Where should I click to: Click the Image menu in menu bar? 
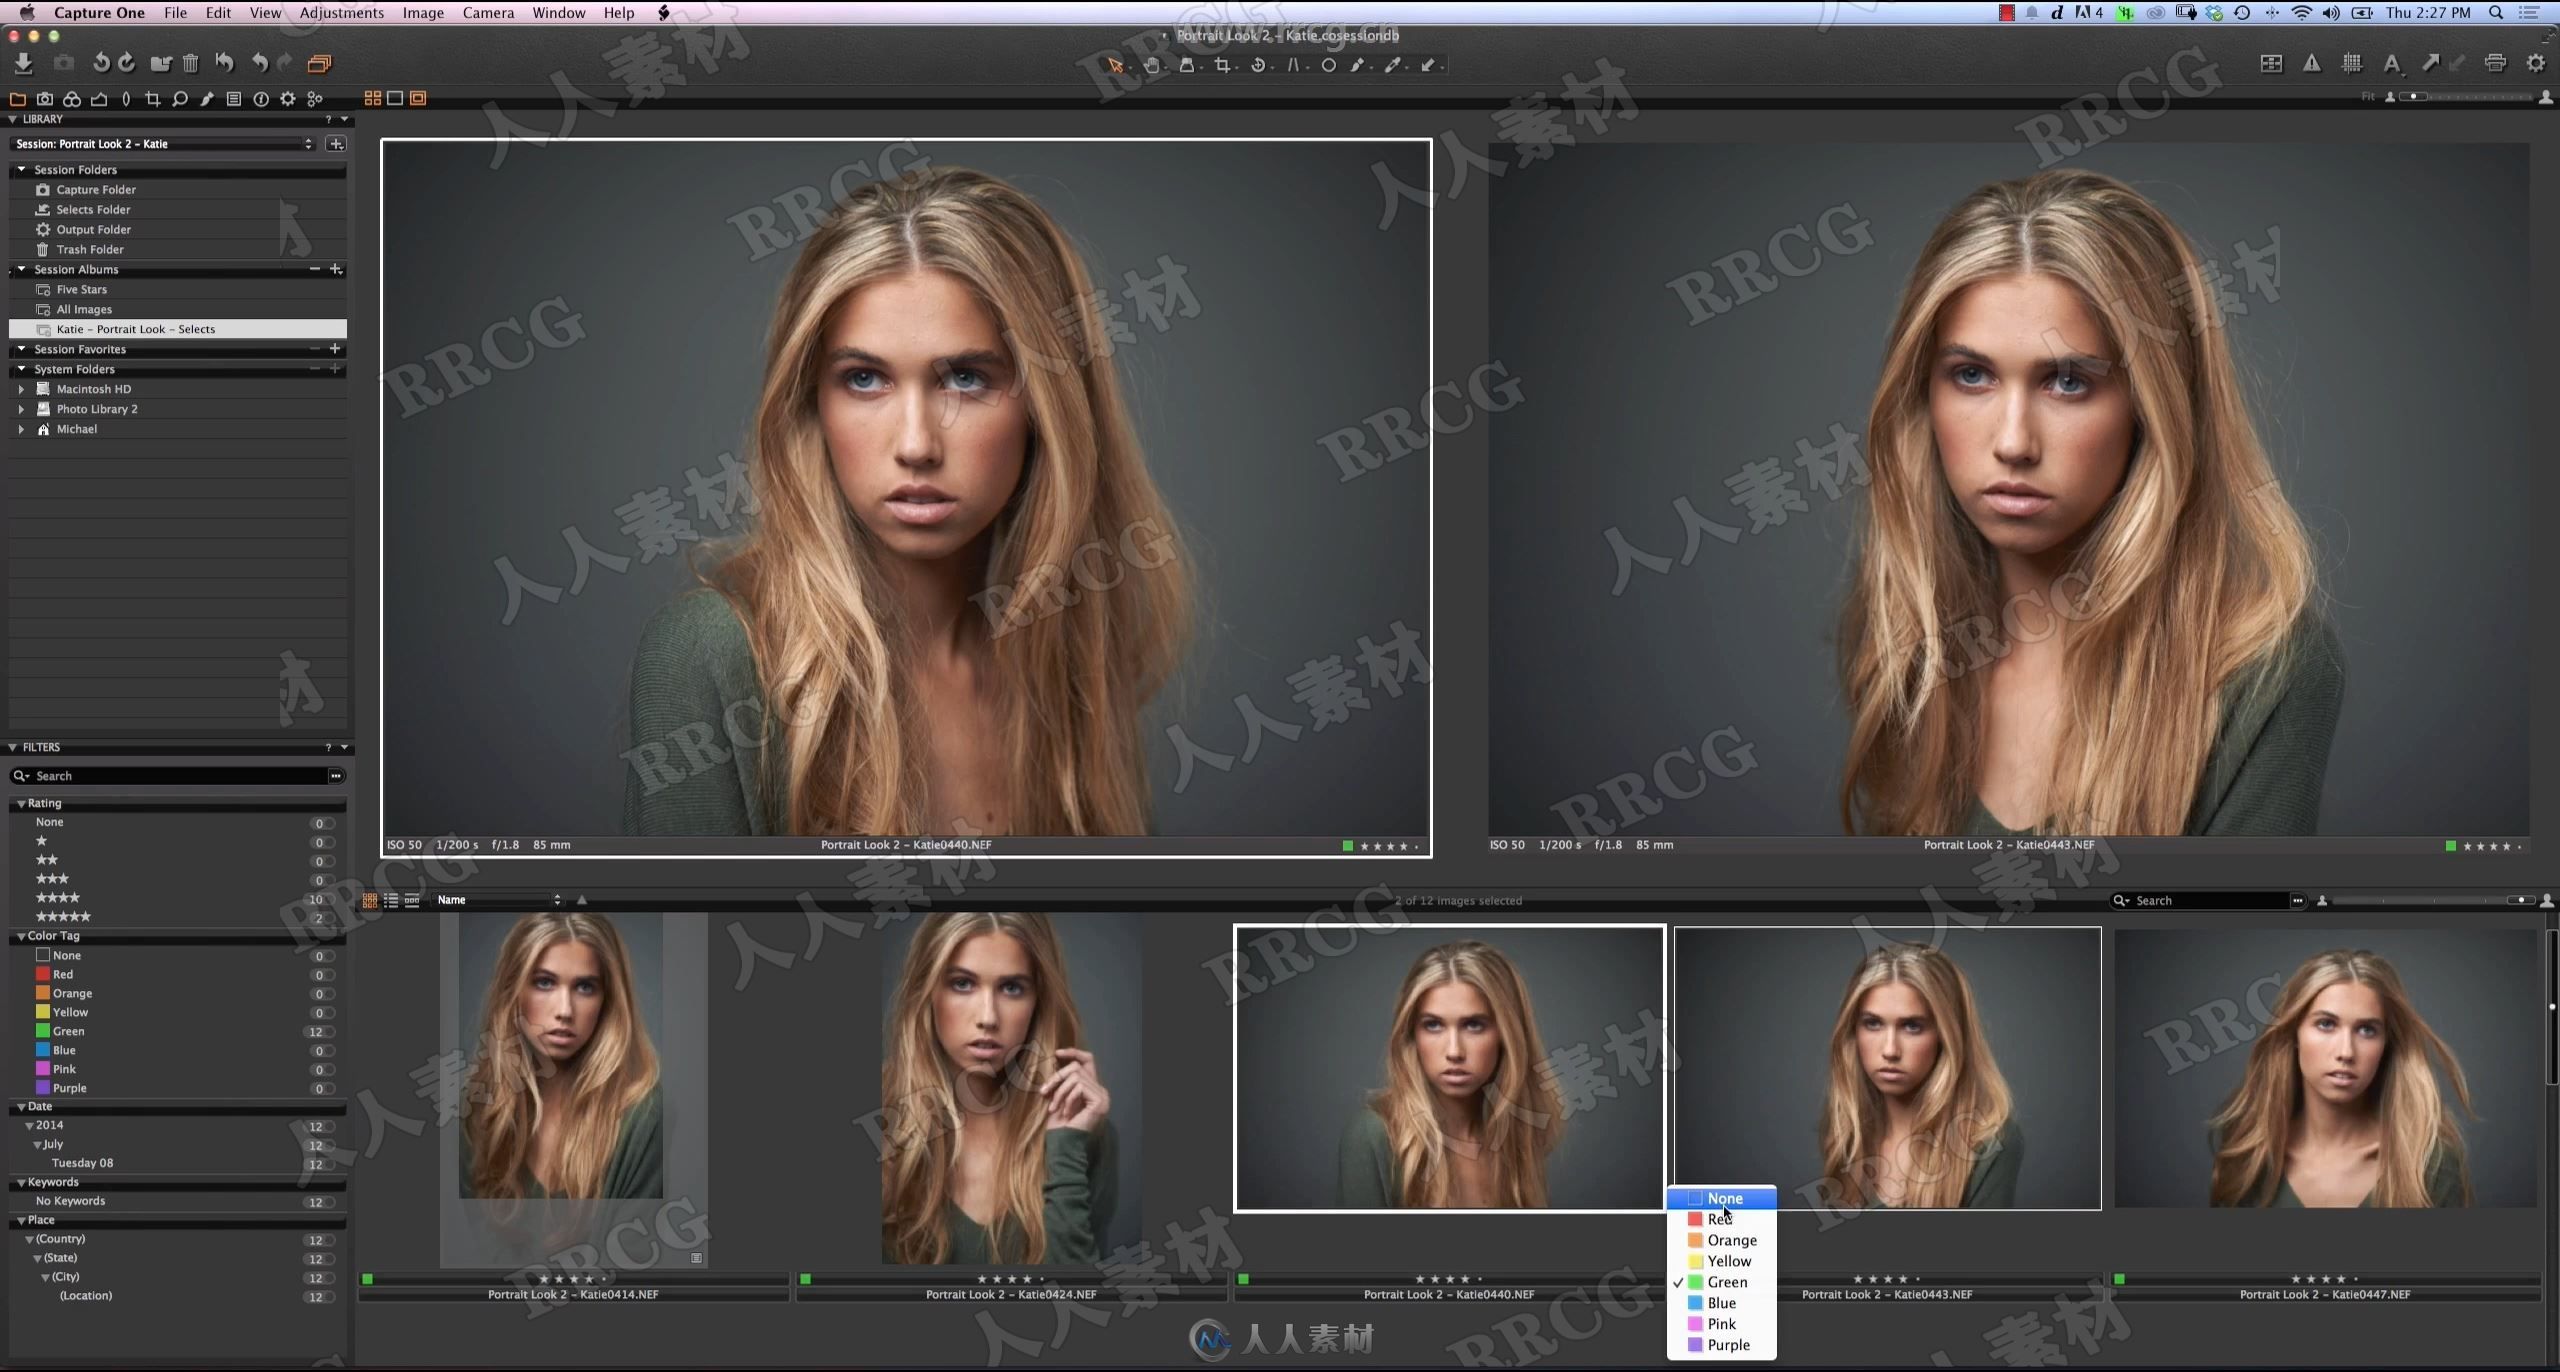click(422, 14)
